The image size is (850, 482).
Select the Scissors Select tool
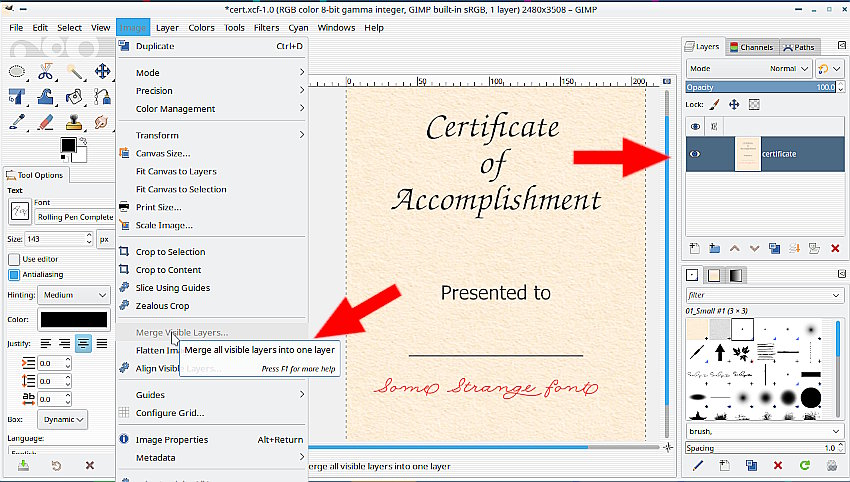click(46, 72)
